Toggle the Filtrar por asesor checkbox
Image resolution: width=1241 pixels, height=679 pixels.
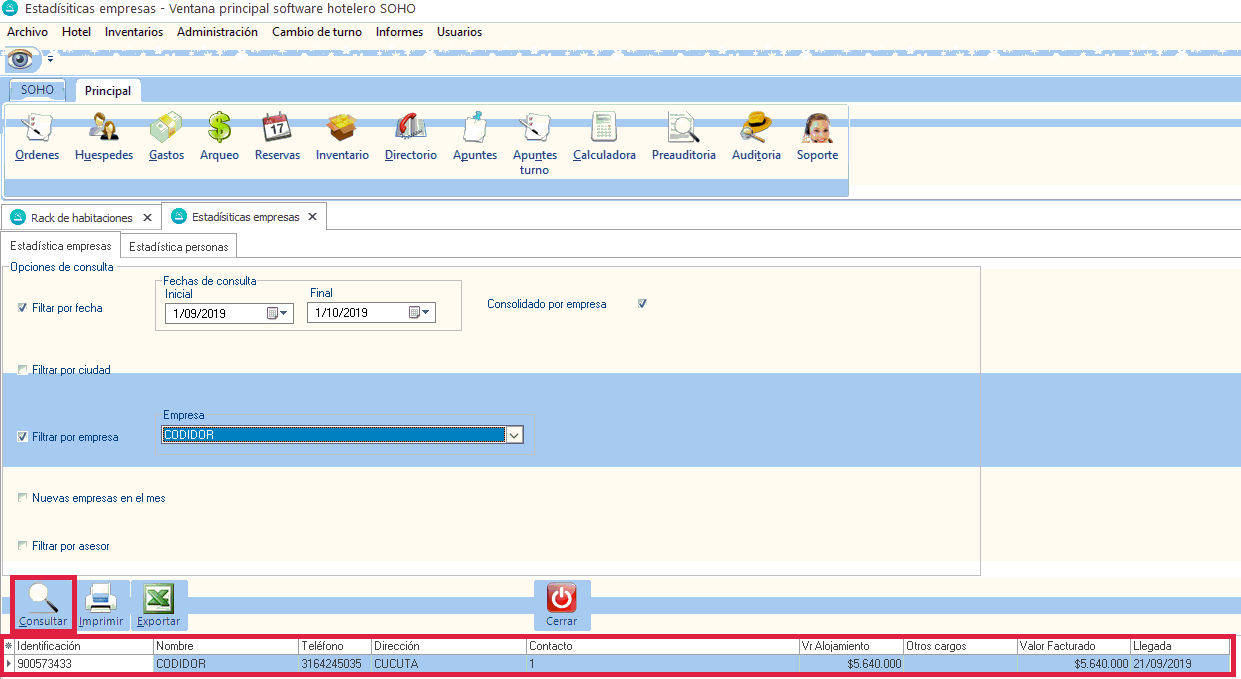click(x=23, y=546)
